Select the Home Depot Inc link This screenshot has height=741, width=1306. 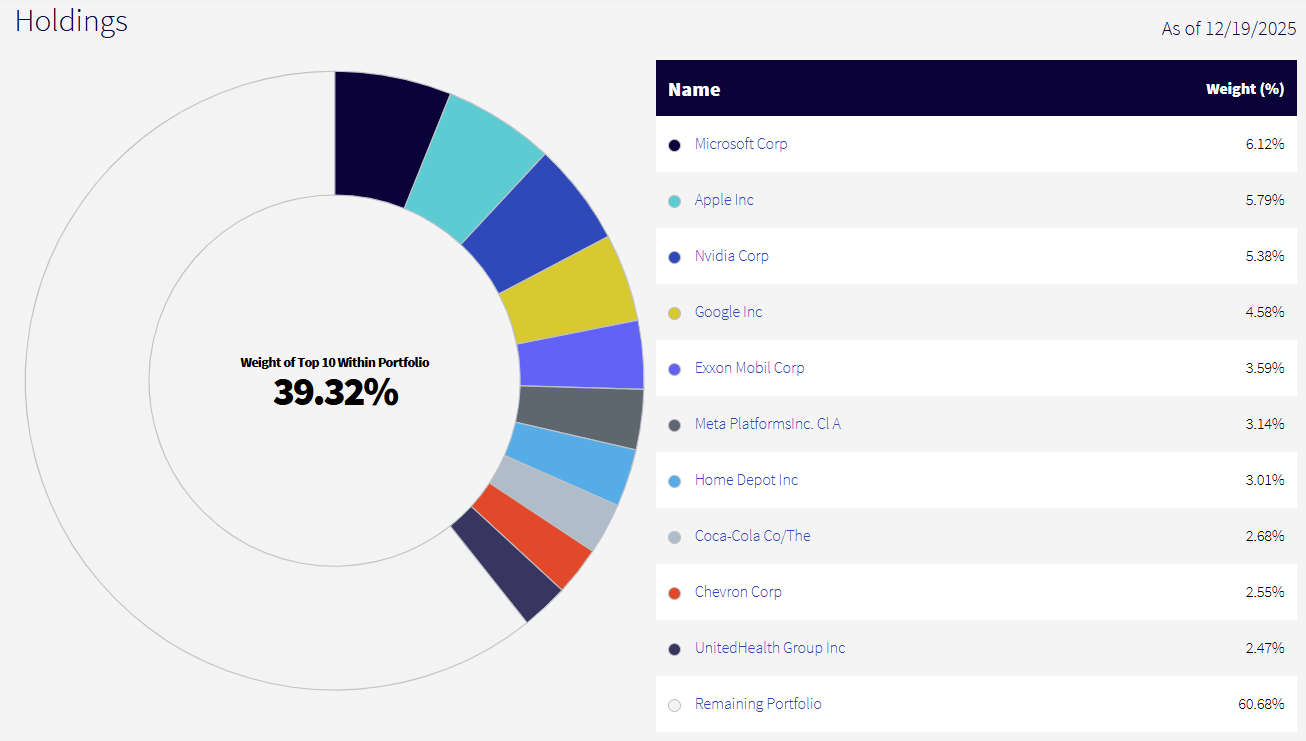746,479
